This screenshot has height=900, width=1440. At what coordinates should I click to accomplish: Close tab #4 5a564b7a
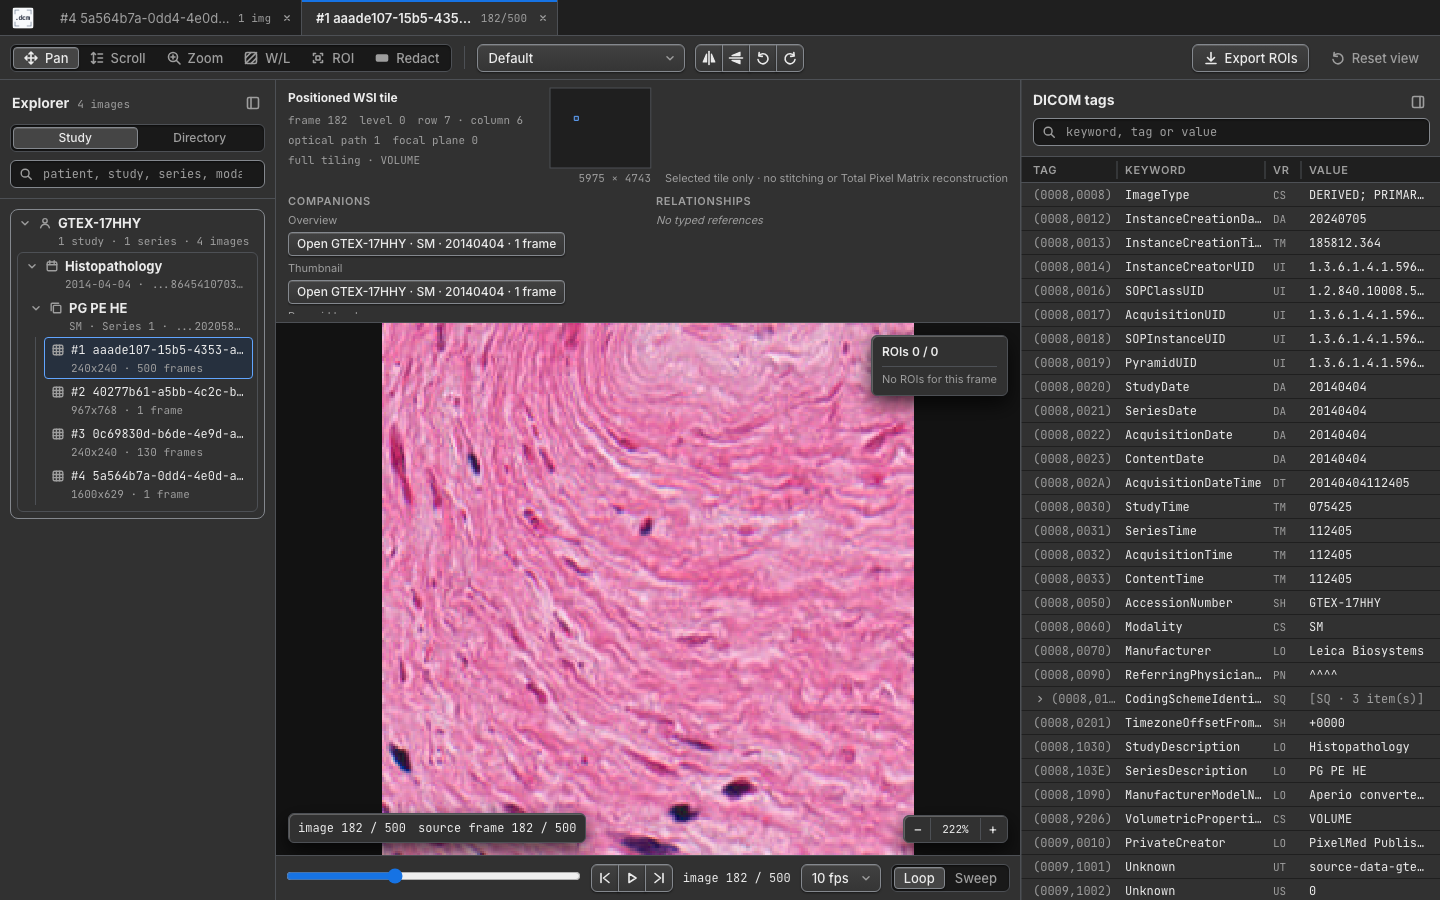(x=288, y=18)
